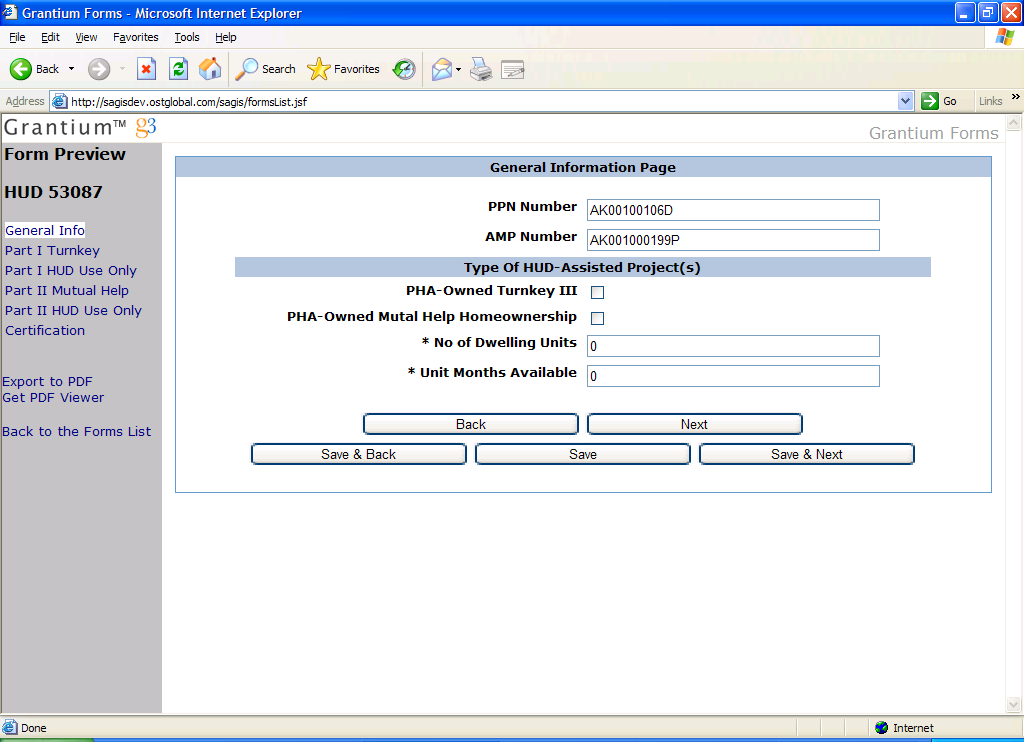Click the PPN Number input field
The image size is (1024, 742).
(733, 210)
